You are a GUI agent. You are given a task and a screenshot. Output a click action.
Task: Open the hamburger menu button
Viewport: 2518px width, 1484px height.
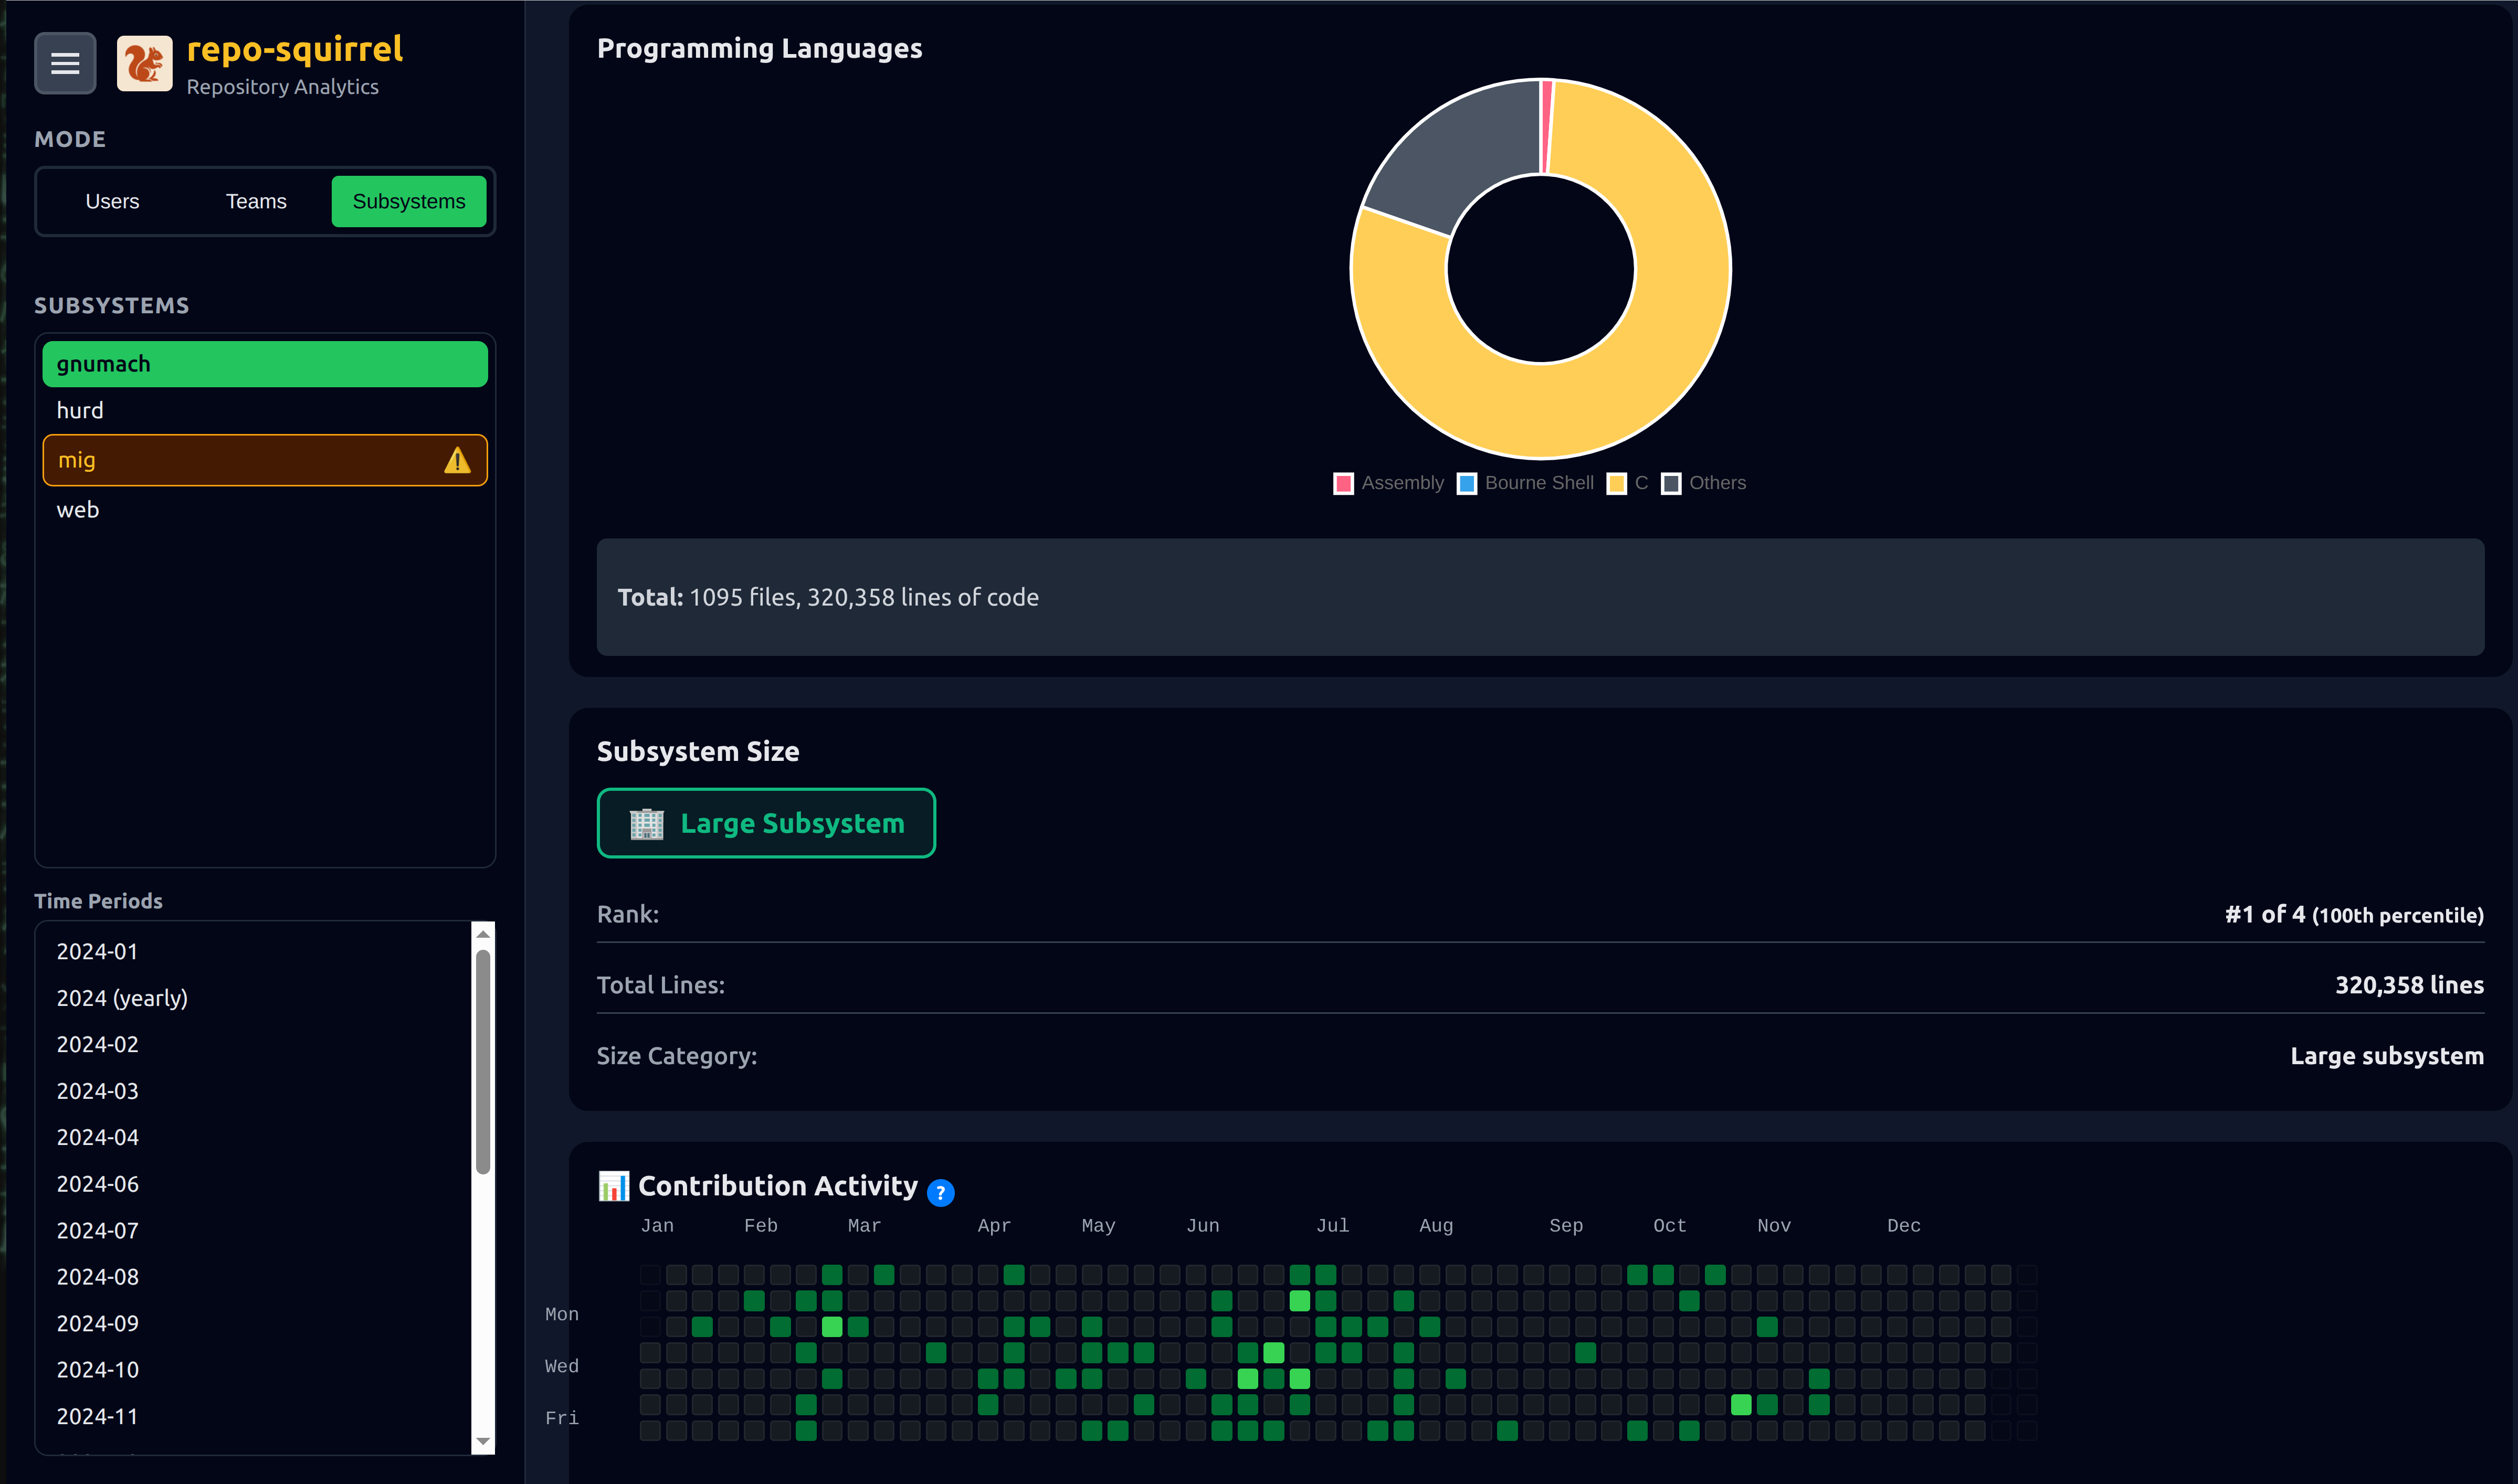pyautogui.click(x=65, y=63)
